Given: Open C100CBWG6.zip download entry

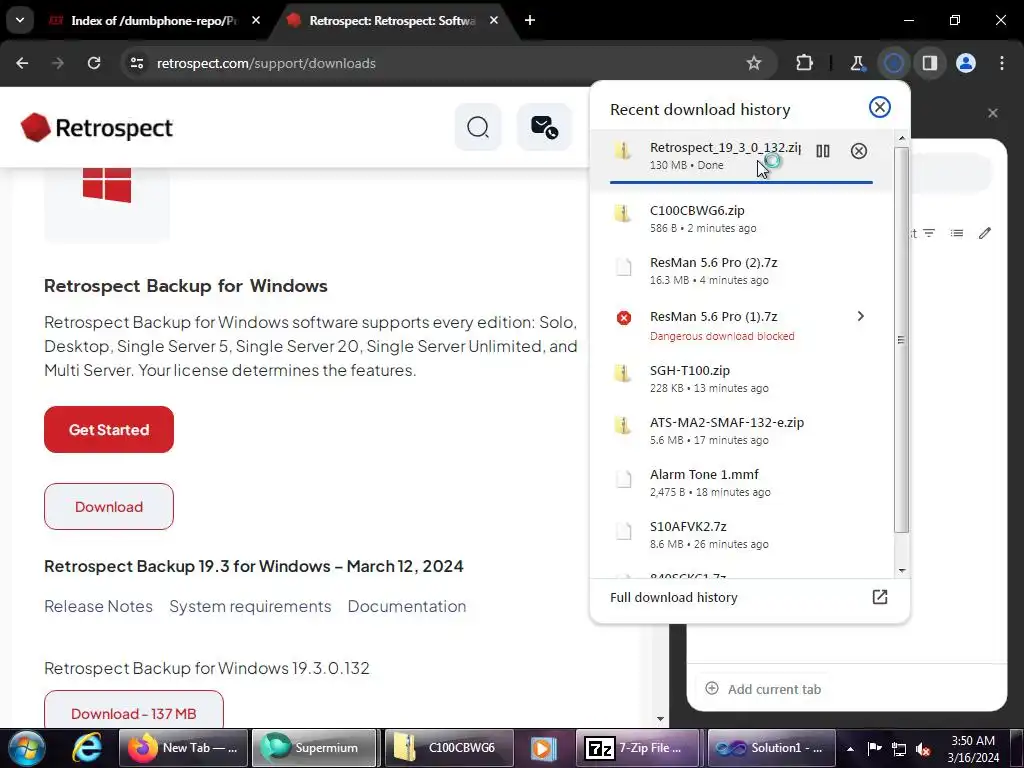Looking at the screenshot, I should pyautogui.click(x=741, y=219).
